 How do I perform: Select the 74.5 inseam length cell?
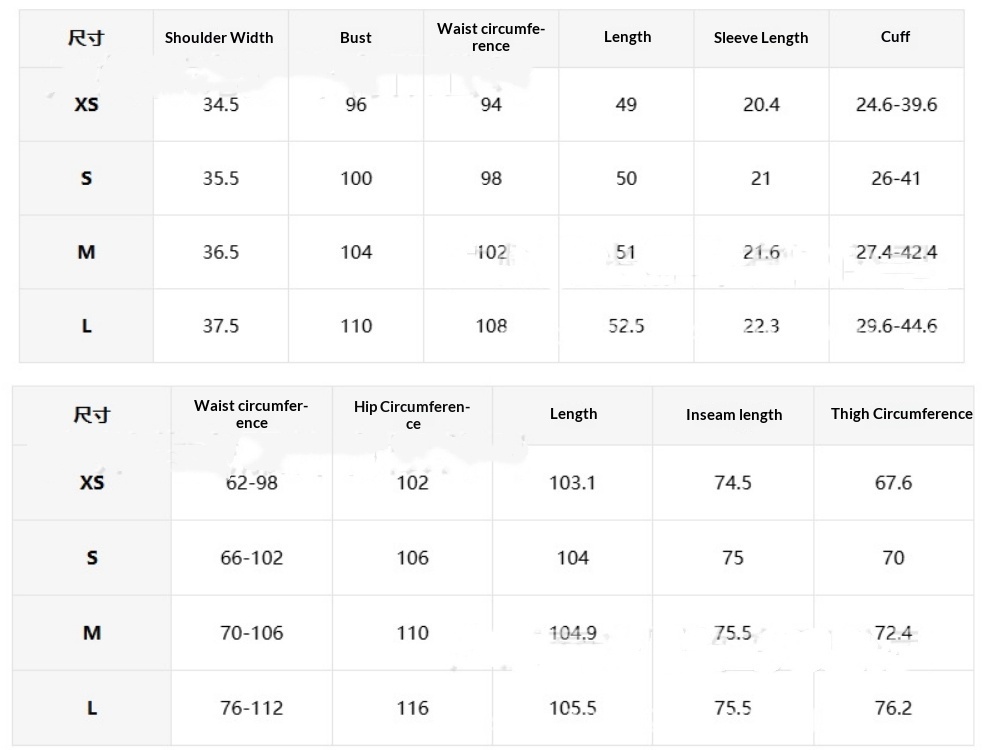point(733,483)
